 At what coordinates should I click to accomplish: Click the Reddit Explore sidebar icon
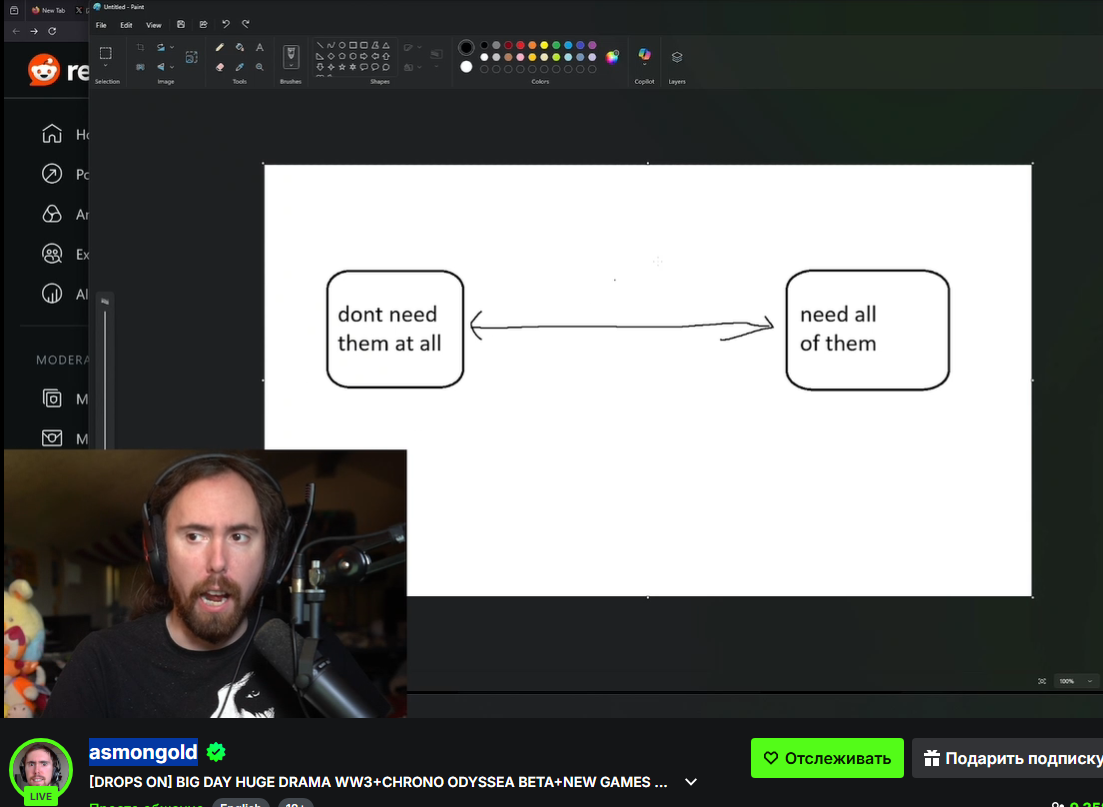click(51, 253)
